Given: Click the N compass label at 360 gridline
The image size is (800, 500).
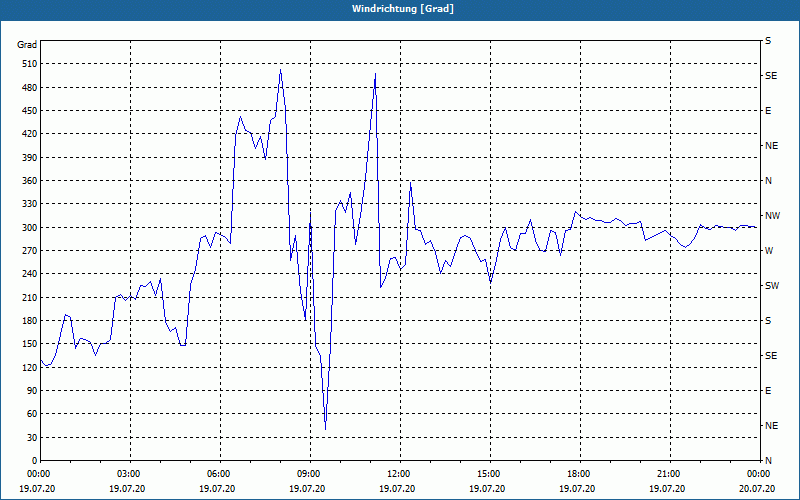Looking at the screenshot, I should [769, 181].
